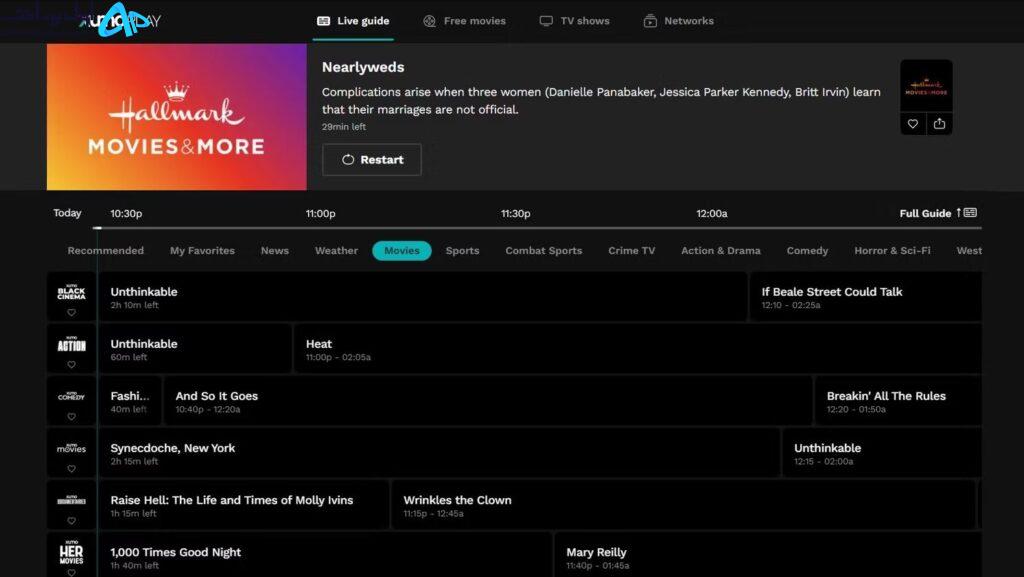Open the Xumo Black Cinema channel logo

pos(71,292)
